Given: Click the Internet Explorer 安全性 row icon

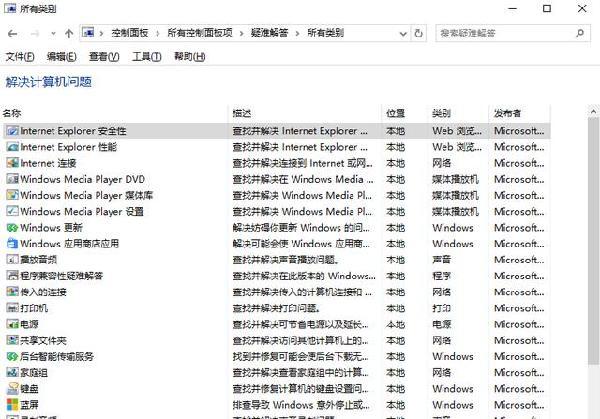Looking at the screenshot, I should pyautogui.click(x=12, y=131).
